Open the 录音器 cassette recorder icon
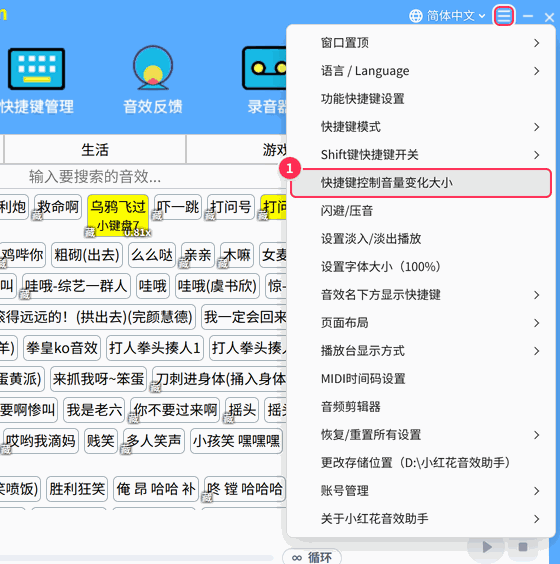Viewport: 560px width, 564px height. (x=265, y=68)
